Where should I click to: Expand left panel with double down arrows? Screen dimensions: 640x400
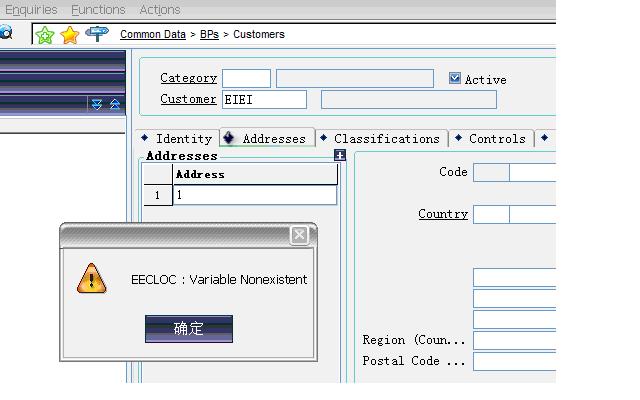click(97, 104)
